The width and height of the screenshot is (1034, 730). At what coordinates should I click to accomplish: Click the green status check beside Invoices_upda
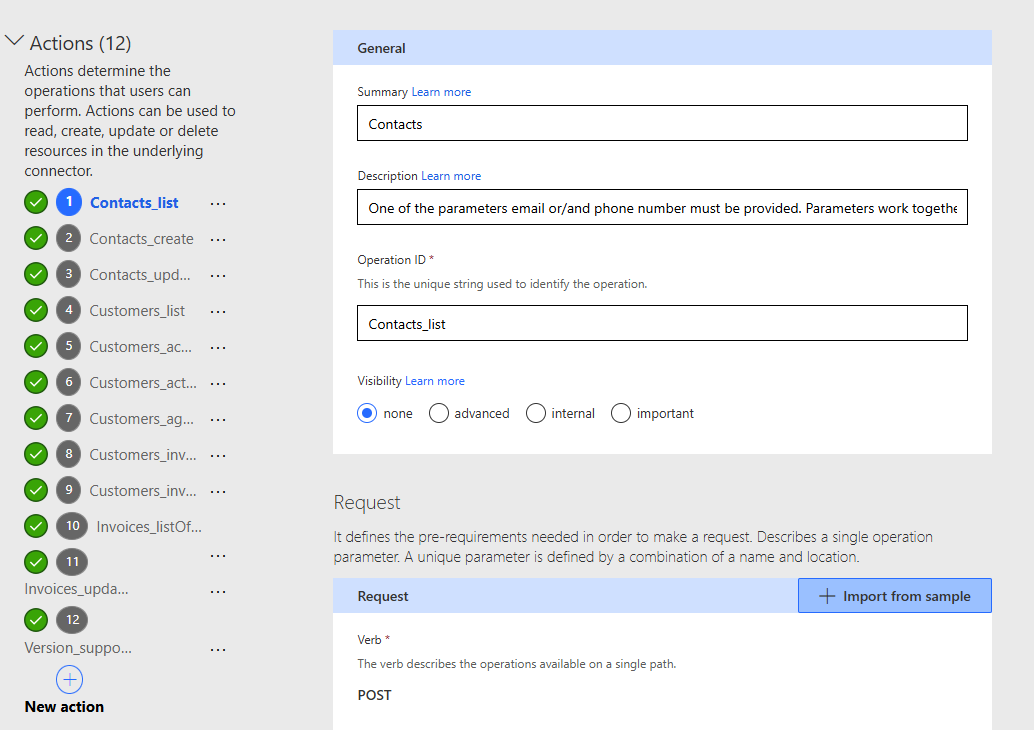click(x=35, y=562)
